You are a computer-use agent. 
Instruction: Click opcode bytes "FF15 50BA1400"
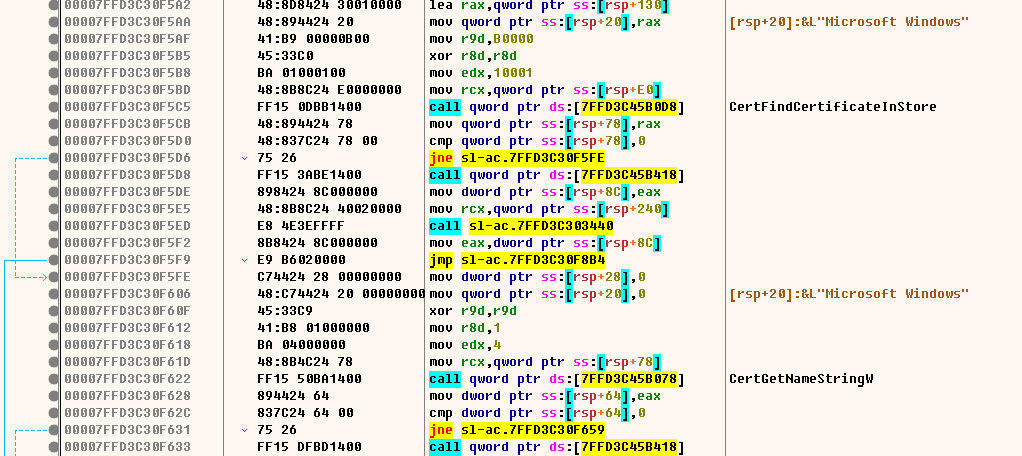click(x=310, y=378)
